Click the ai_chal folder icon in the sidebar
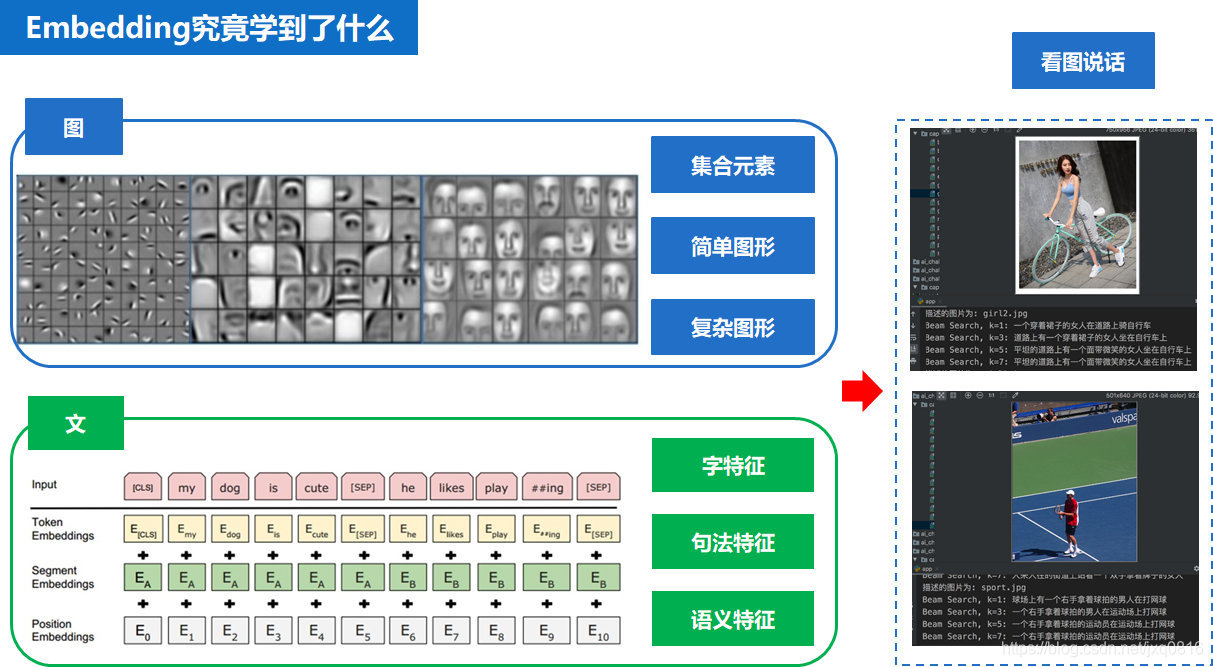The height and width of the screenshot is (667, 1213). (917, 262)
